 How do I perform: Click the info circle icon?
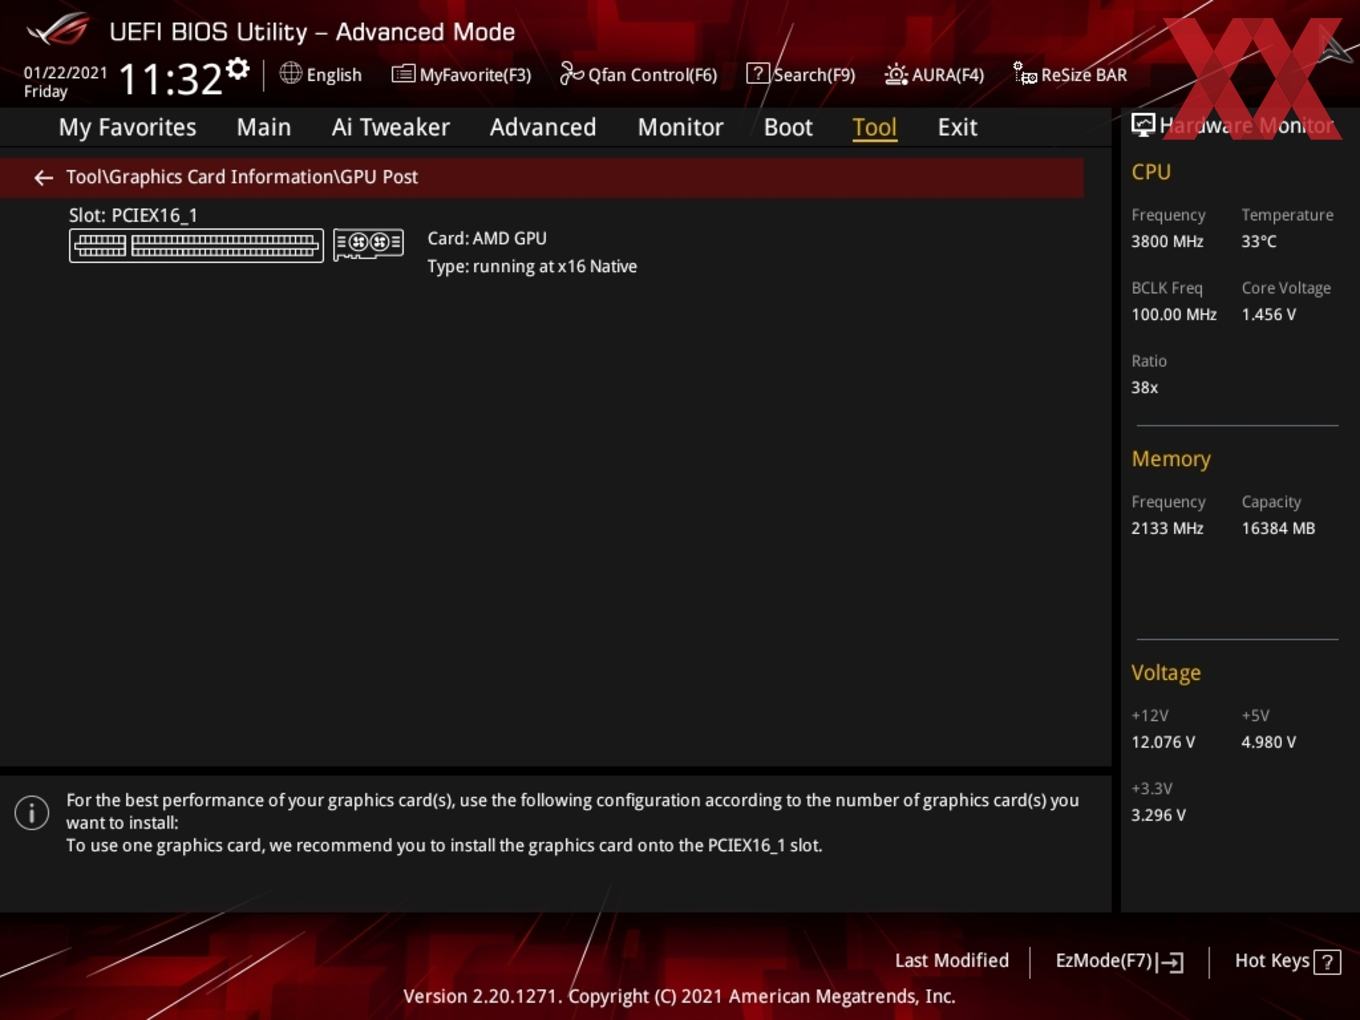coord(32,812)
